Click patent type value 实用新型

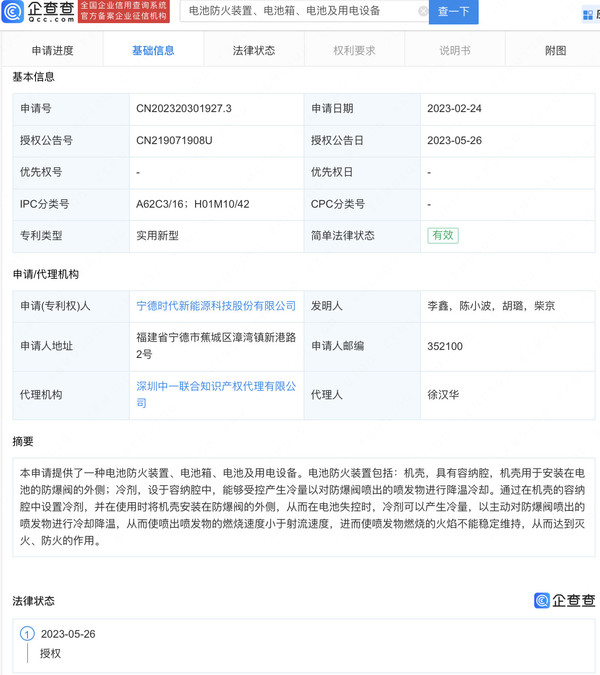tap(158, 235)
